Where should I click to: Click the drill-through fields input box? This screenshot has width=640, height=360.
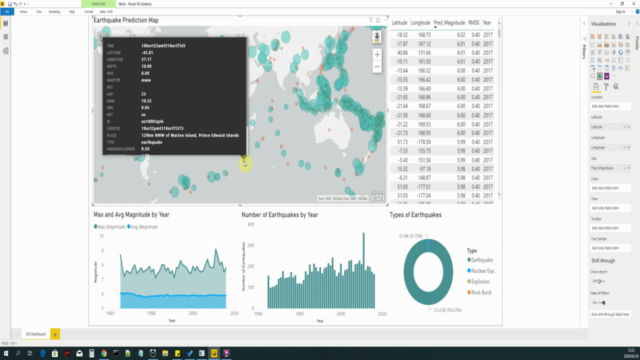pos(610,314)
